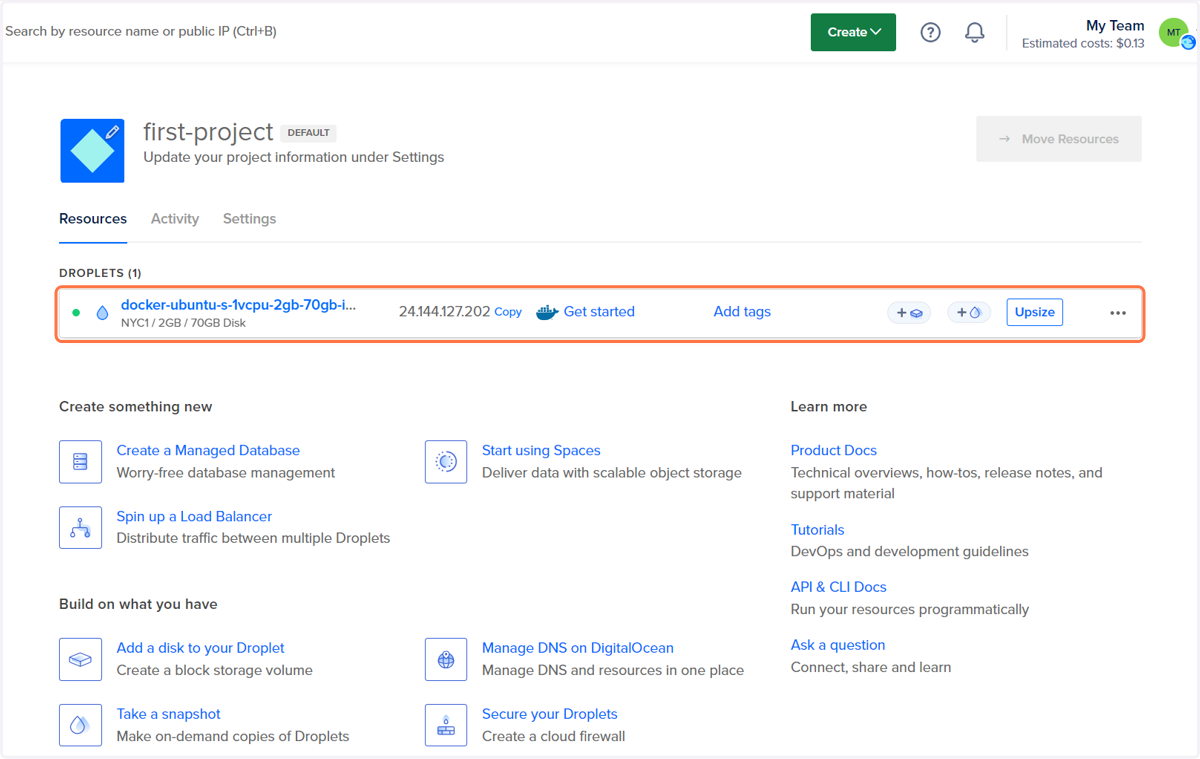Open the Create dropdown button

853,32
